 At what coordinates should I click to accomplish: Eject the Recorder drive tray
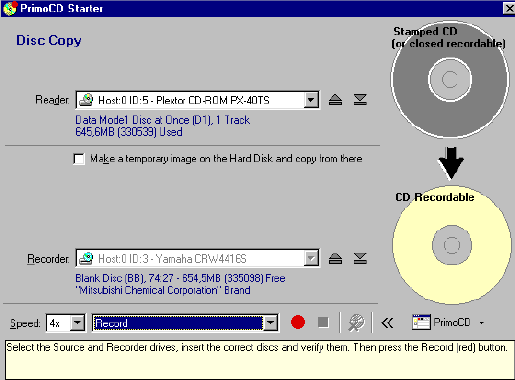(x=335, y=258)
